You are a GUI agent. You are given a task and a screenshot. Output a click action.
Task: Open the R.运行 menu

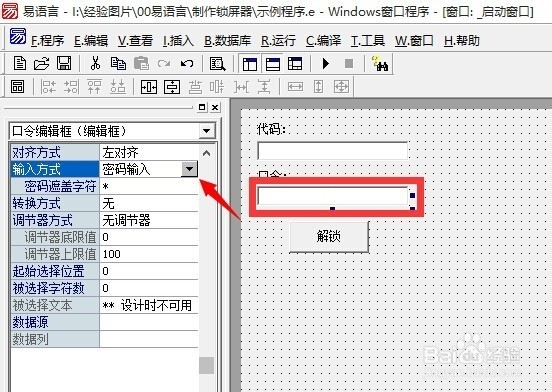tap(278, 41)
